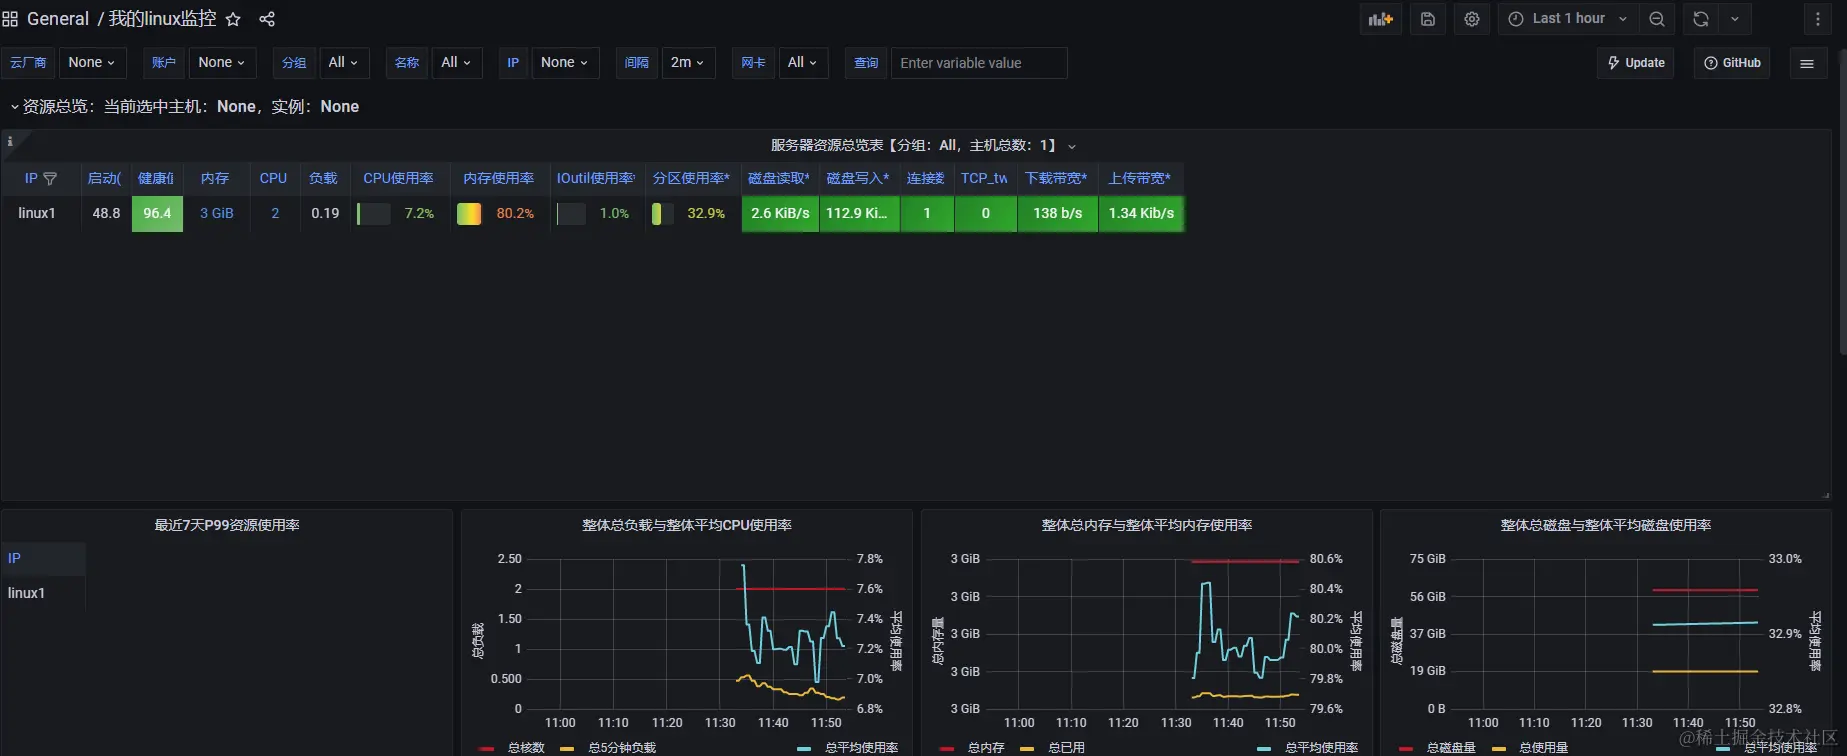Image resolution: width=1847 pixels, height=756 pixels.
Task: Open dashboard settings gear
Action: pos(1472,19)
